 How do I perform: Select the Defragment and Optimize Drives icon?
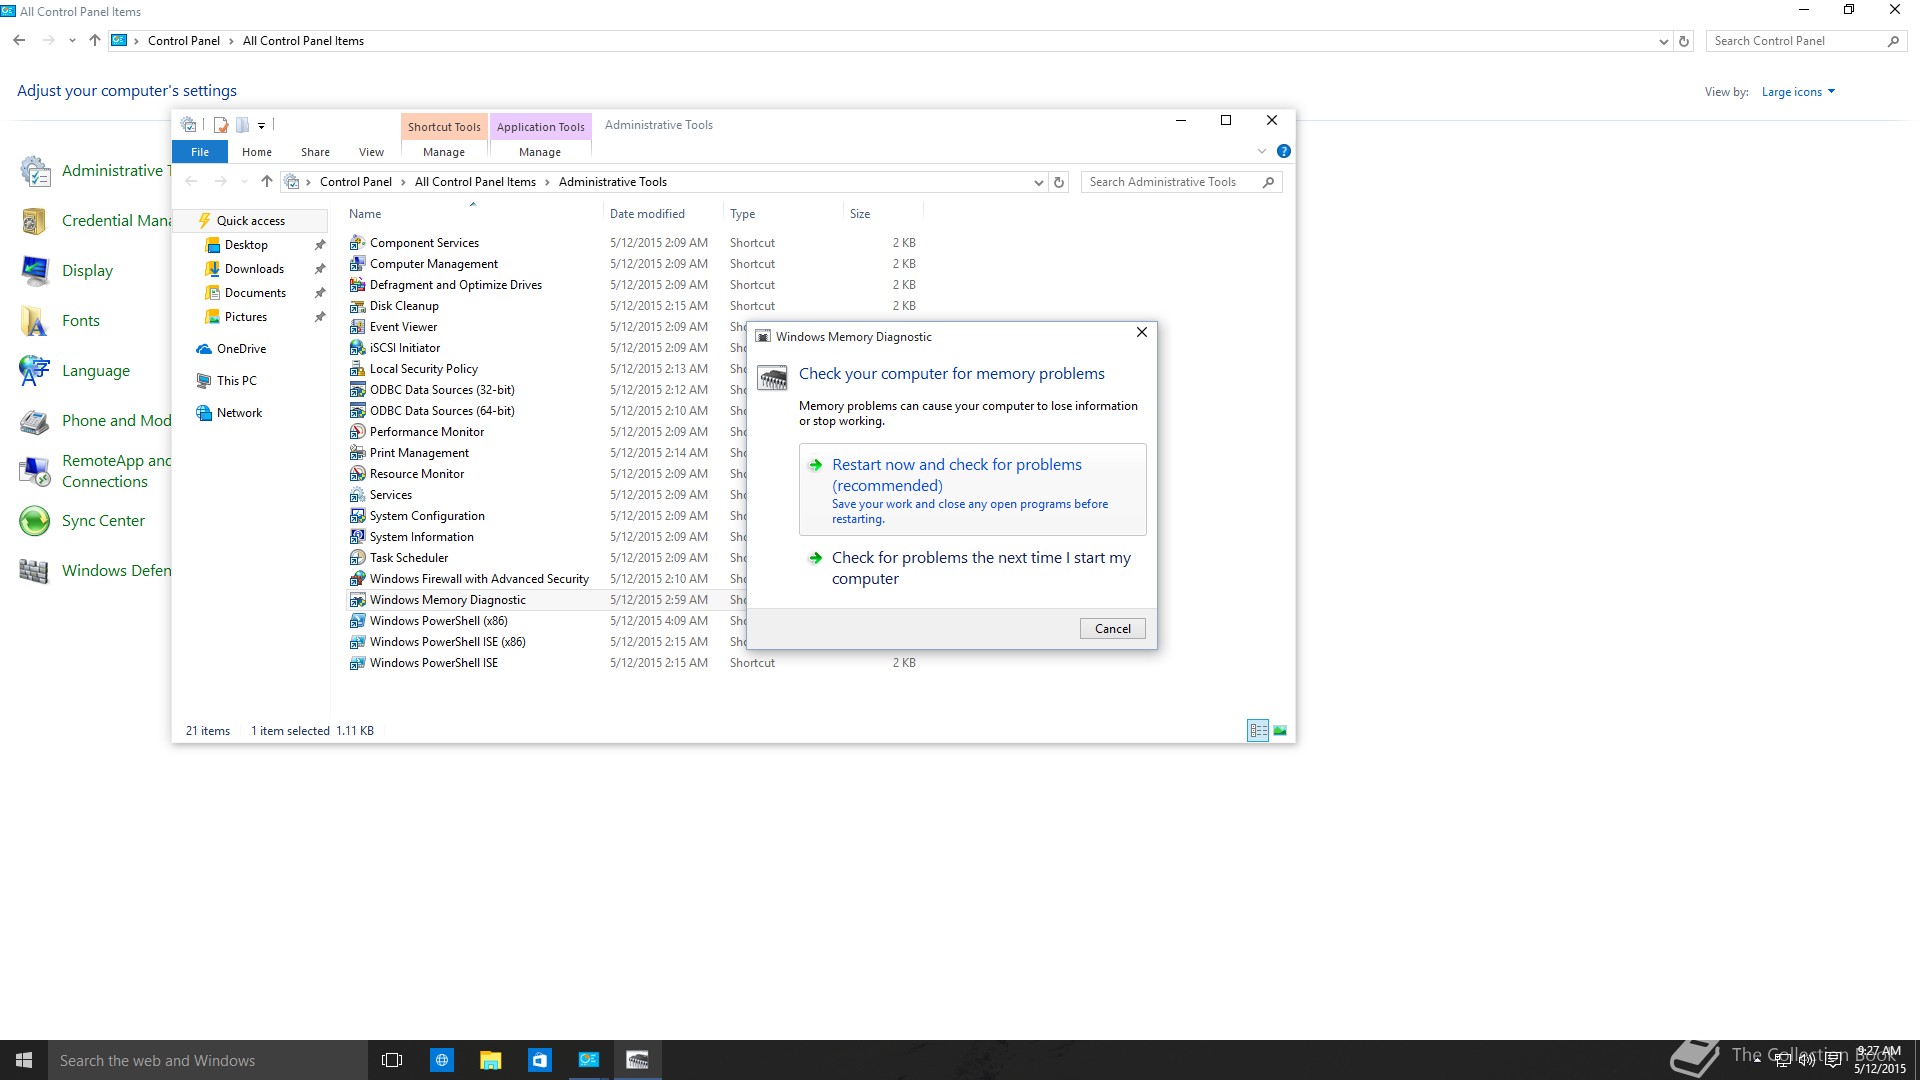click(x=357, y=285)
